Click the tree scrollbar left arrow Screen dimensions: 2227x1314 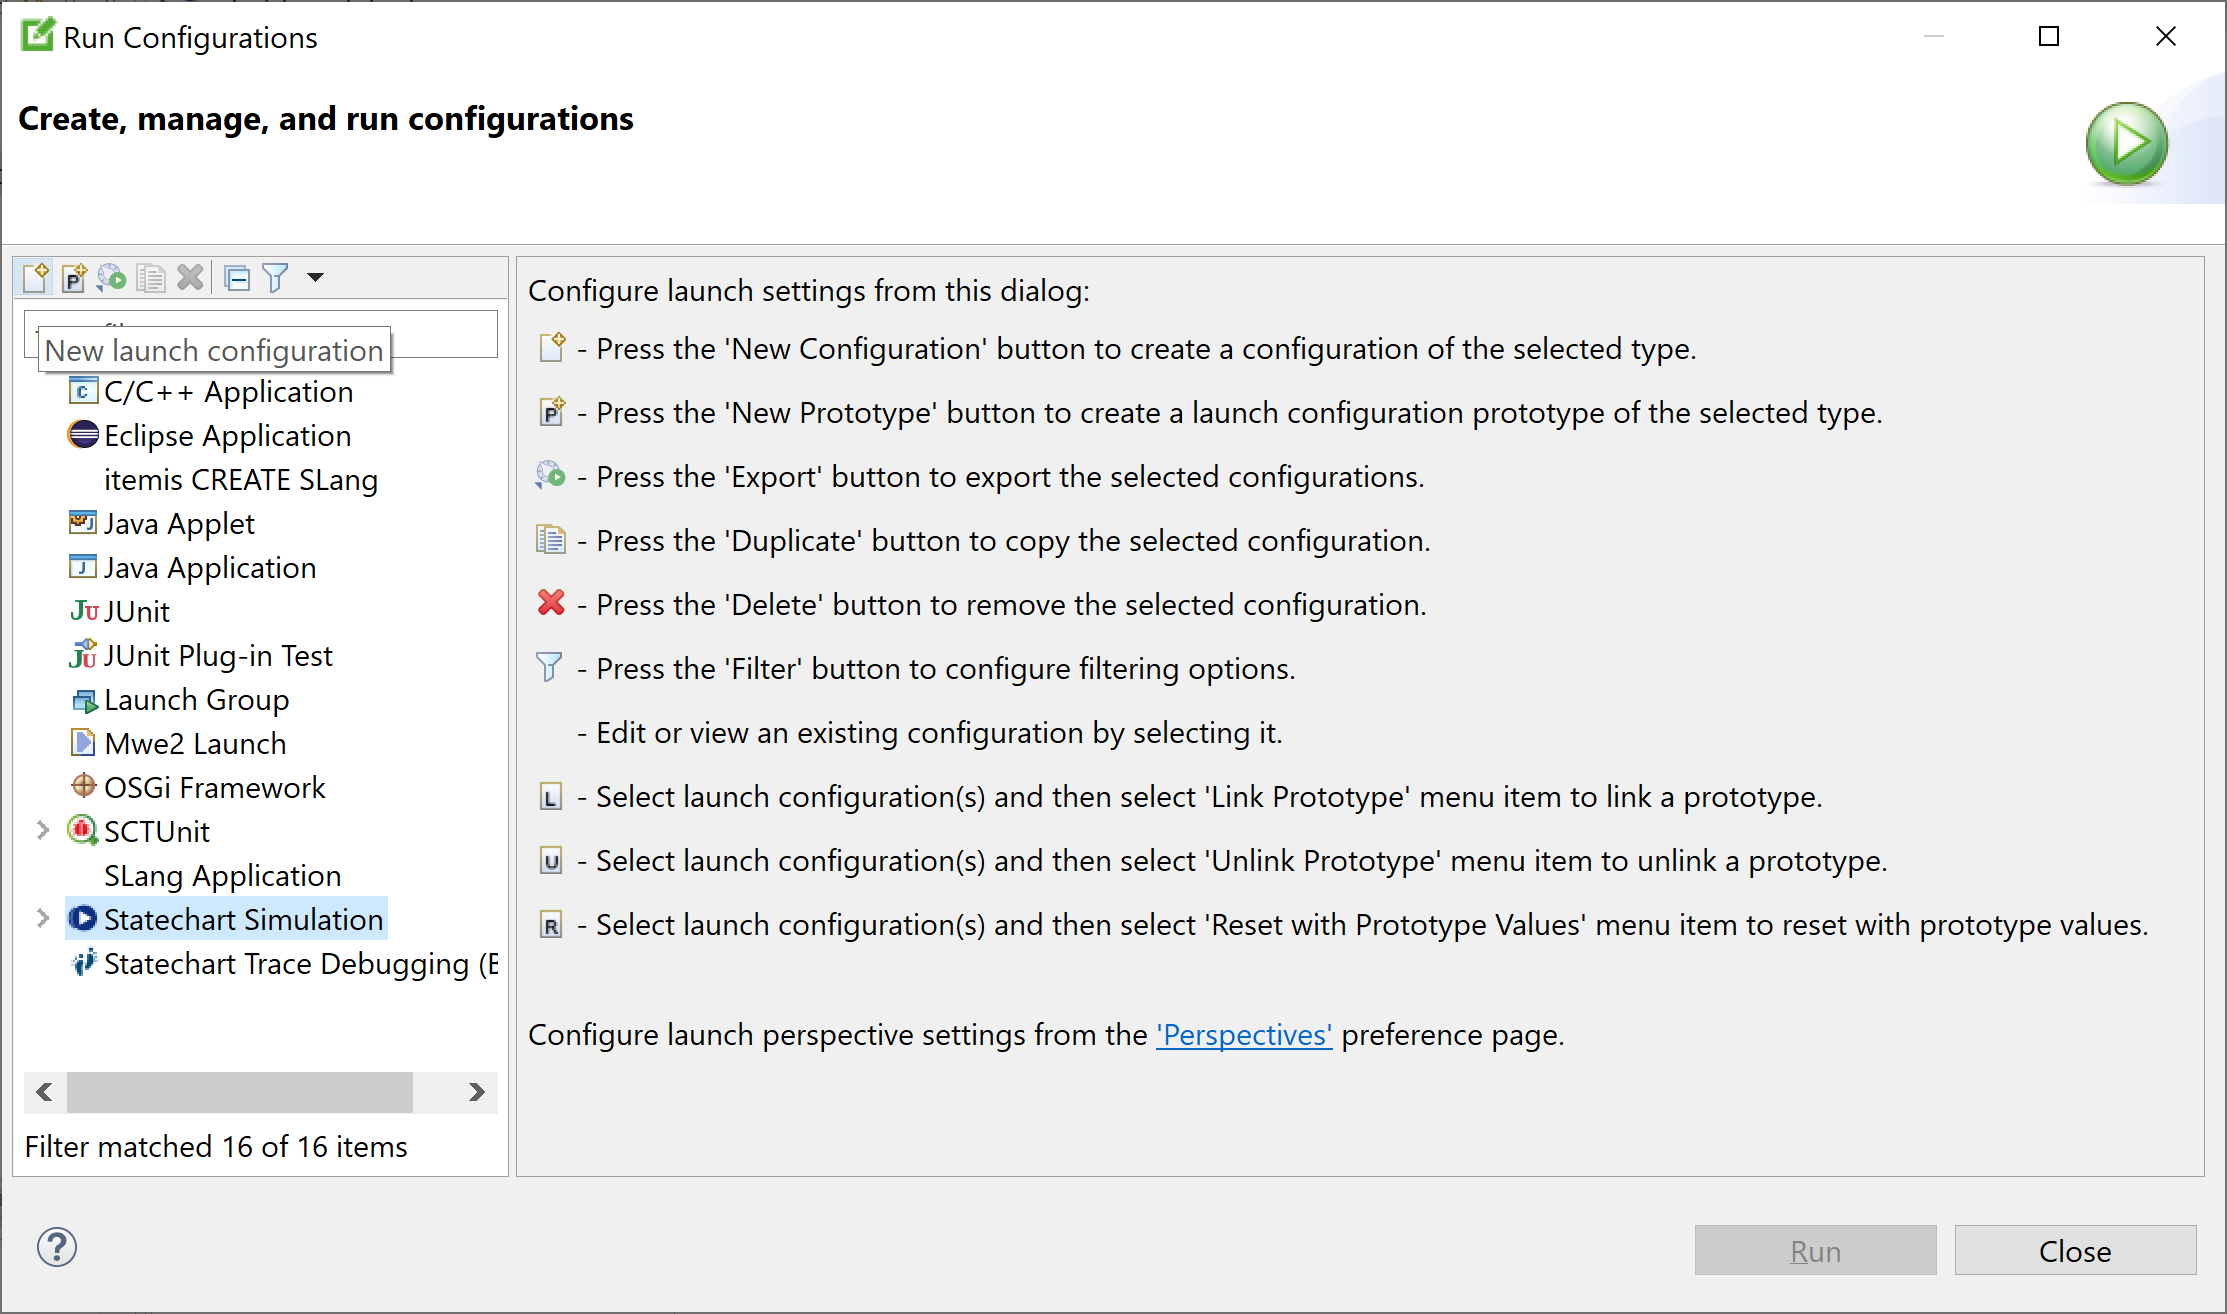click(45, 1092)
